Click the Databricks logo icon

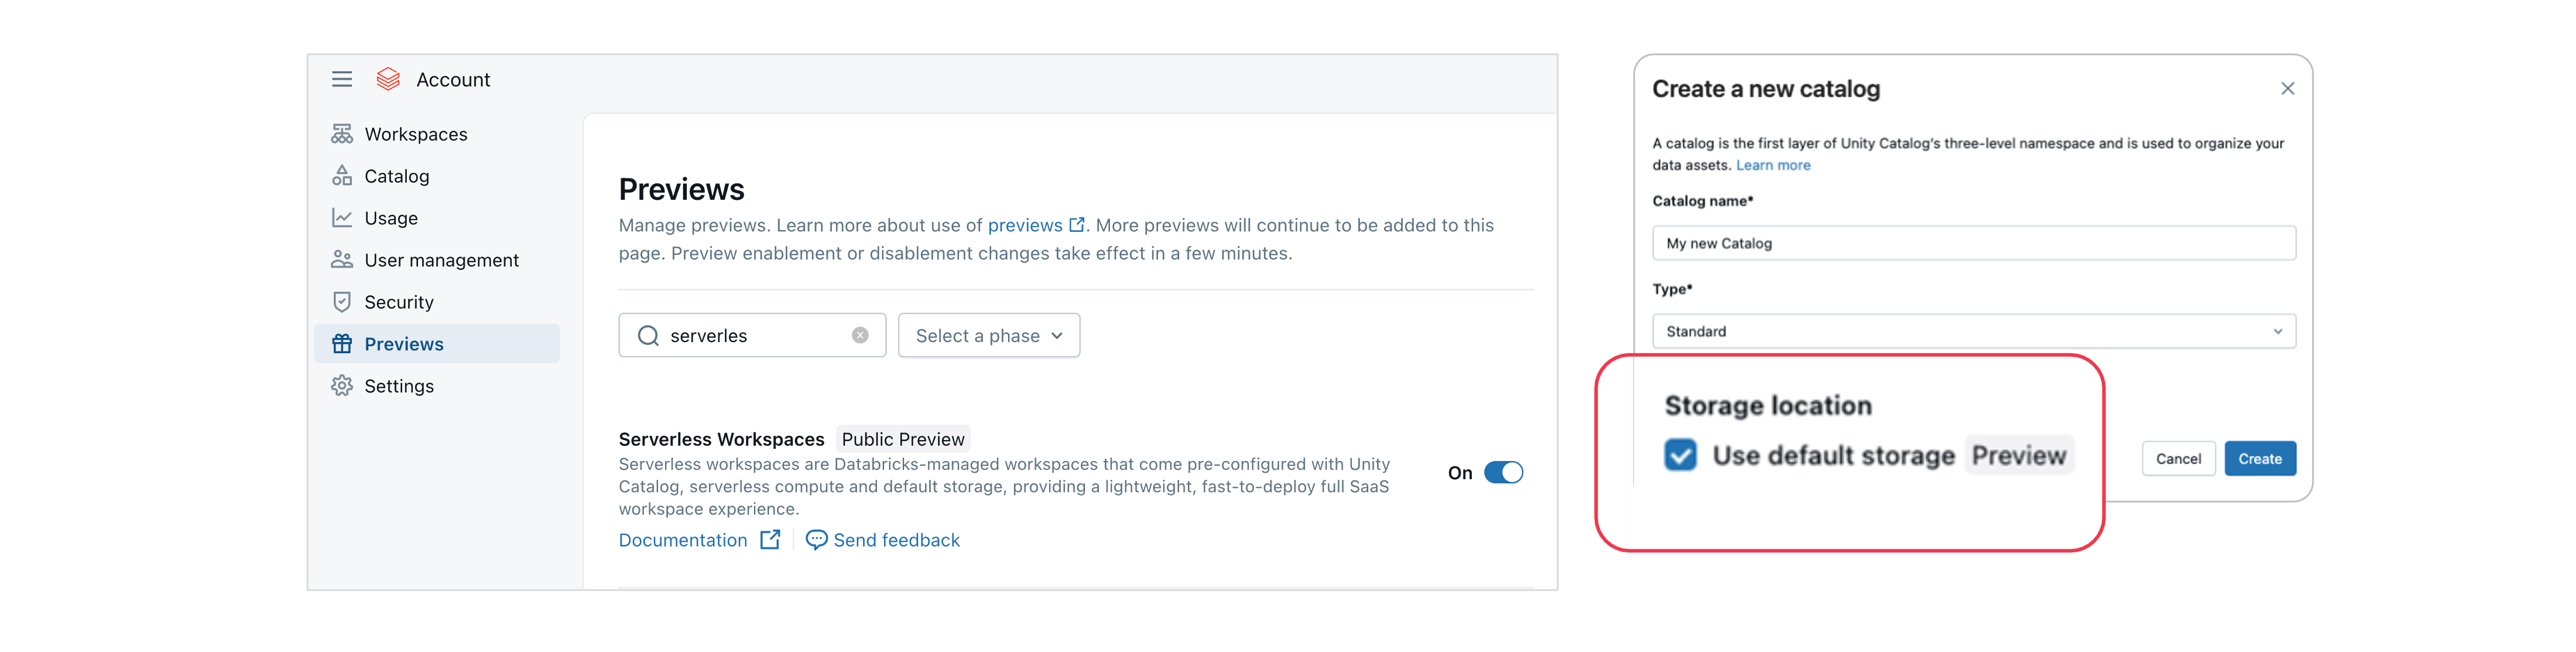[x=388, y=79]
